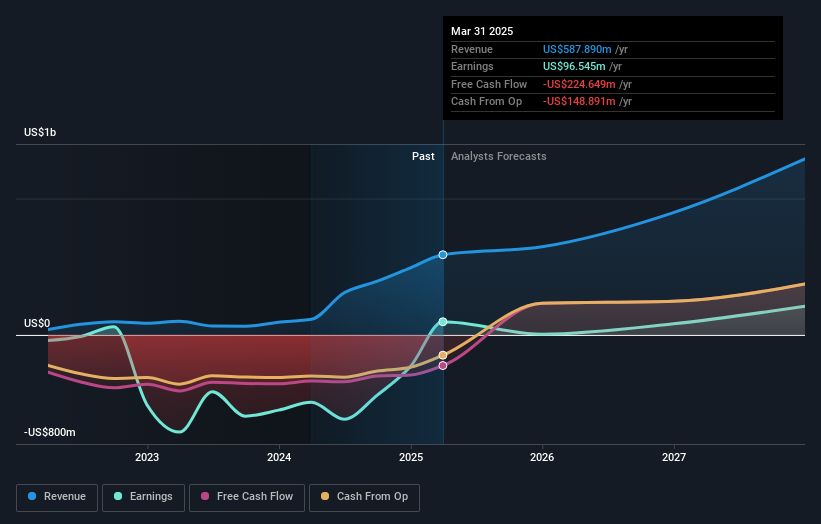Click the Revenue data point marker
Screen dimensions: 821x524
point(443,255)
